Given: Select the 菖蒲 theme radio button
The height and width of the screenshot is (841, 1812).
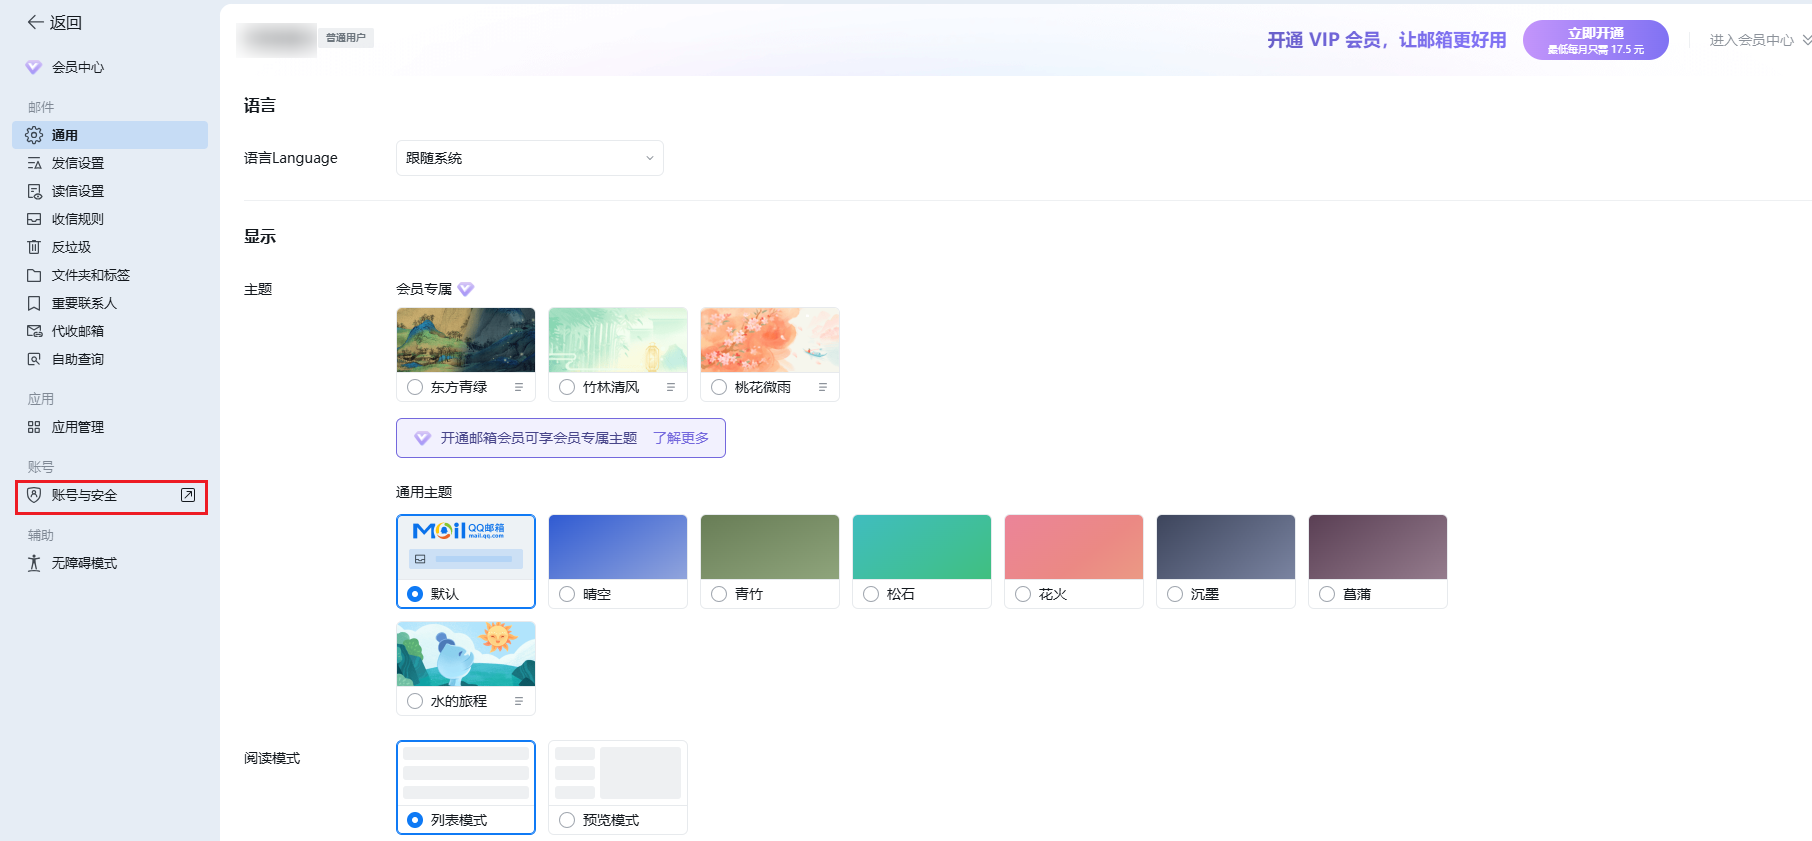Looking at the screenshot, I should [1327, 594].
